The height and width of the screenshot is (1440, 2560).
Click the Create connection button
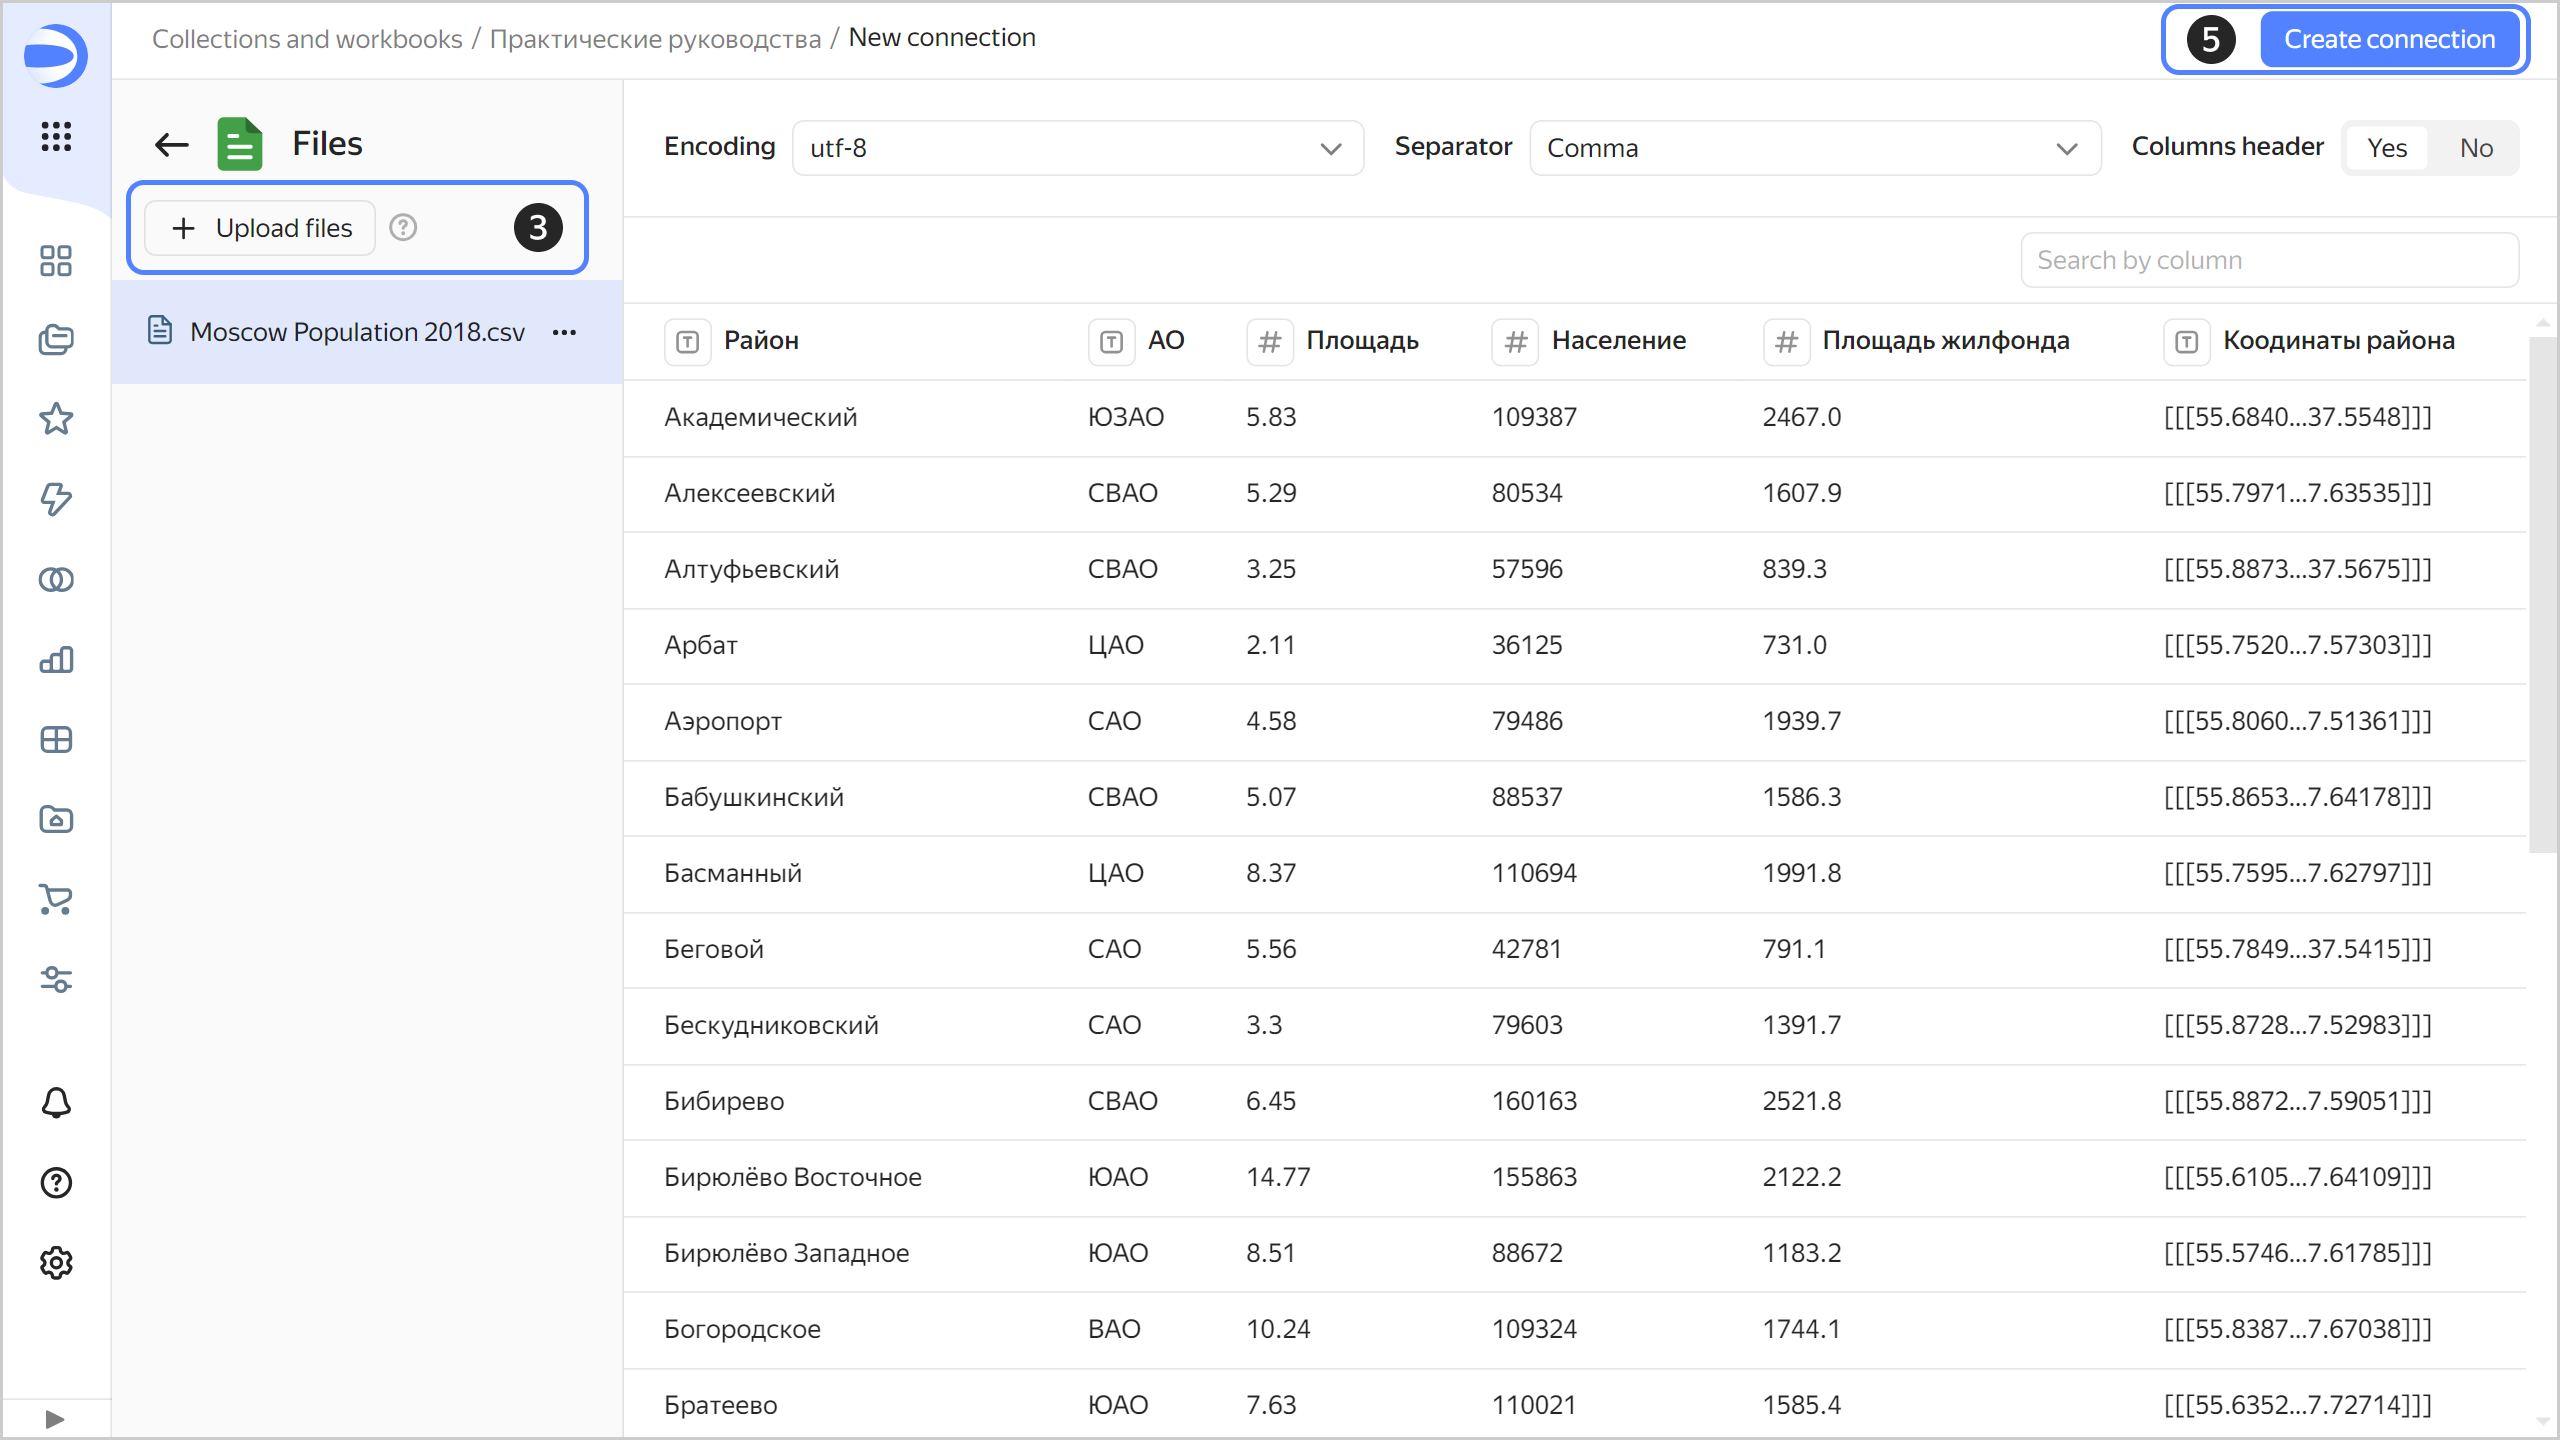[2389, 39]
